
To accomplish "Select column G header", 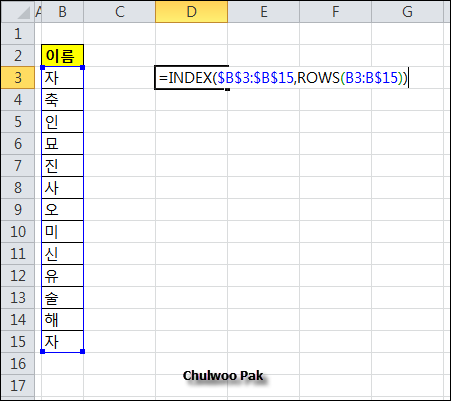I will pyautogui.click(x=407, y=12).
